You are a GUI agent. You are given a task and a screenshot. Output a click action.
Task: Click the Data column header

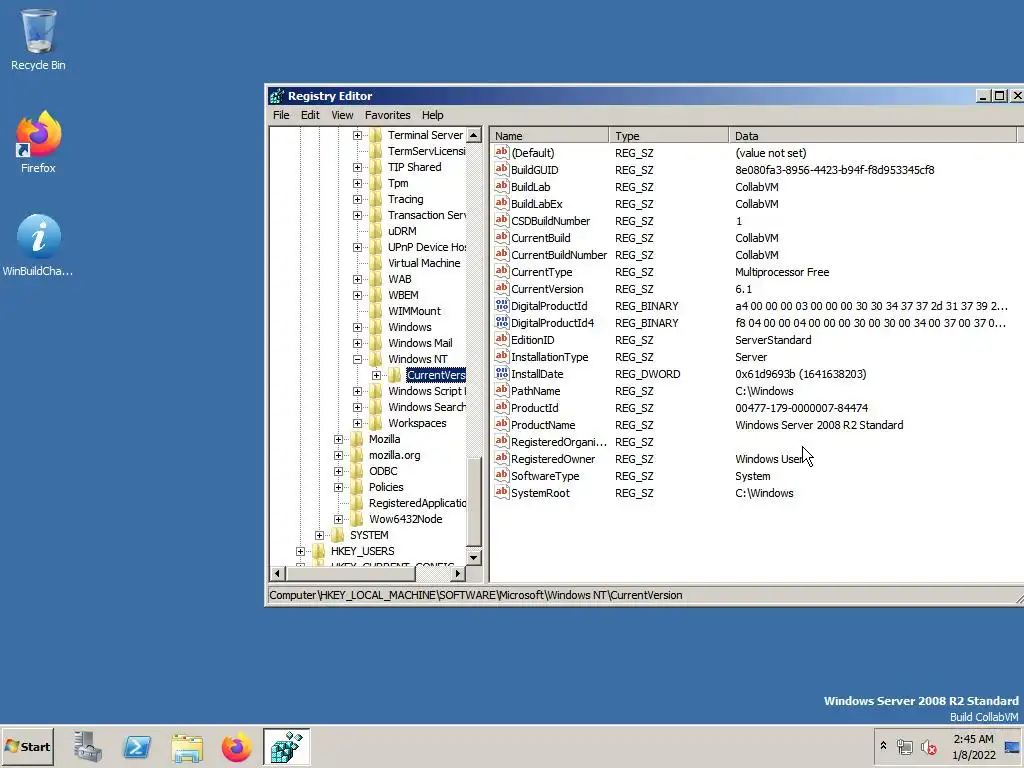click(x=872, y=136)
